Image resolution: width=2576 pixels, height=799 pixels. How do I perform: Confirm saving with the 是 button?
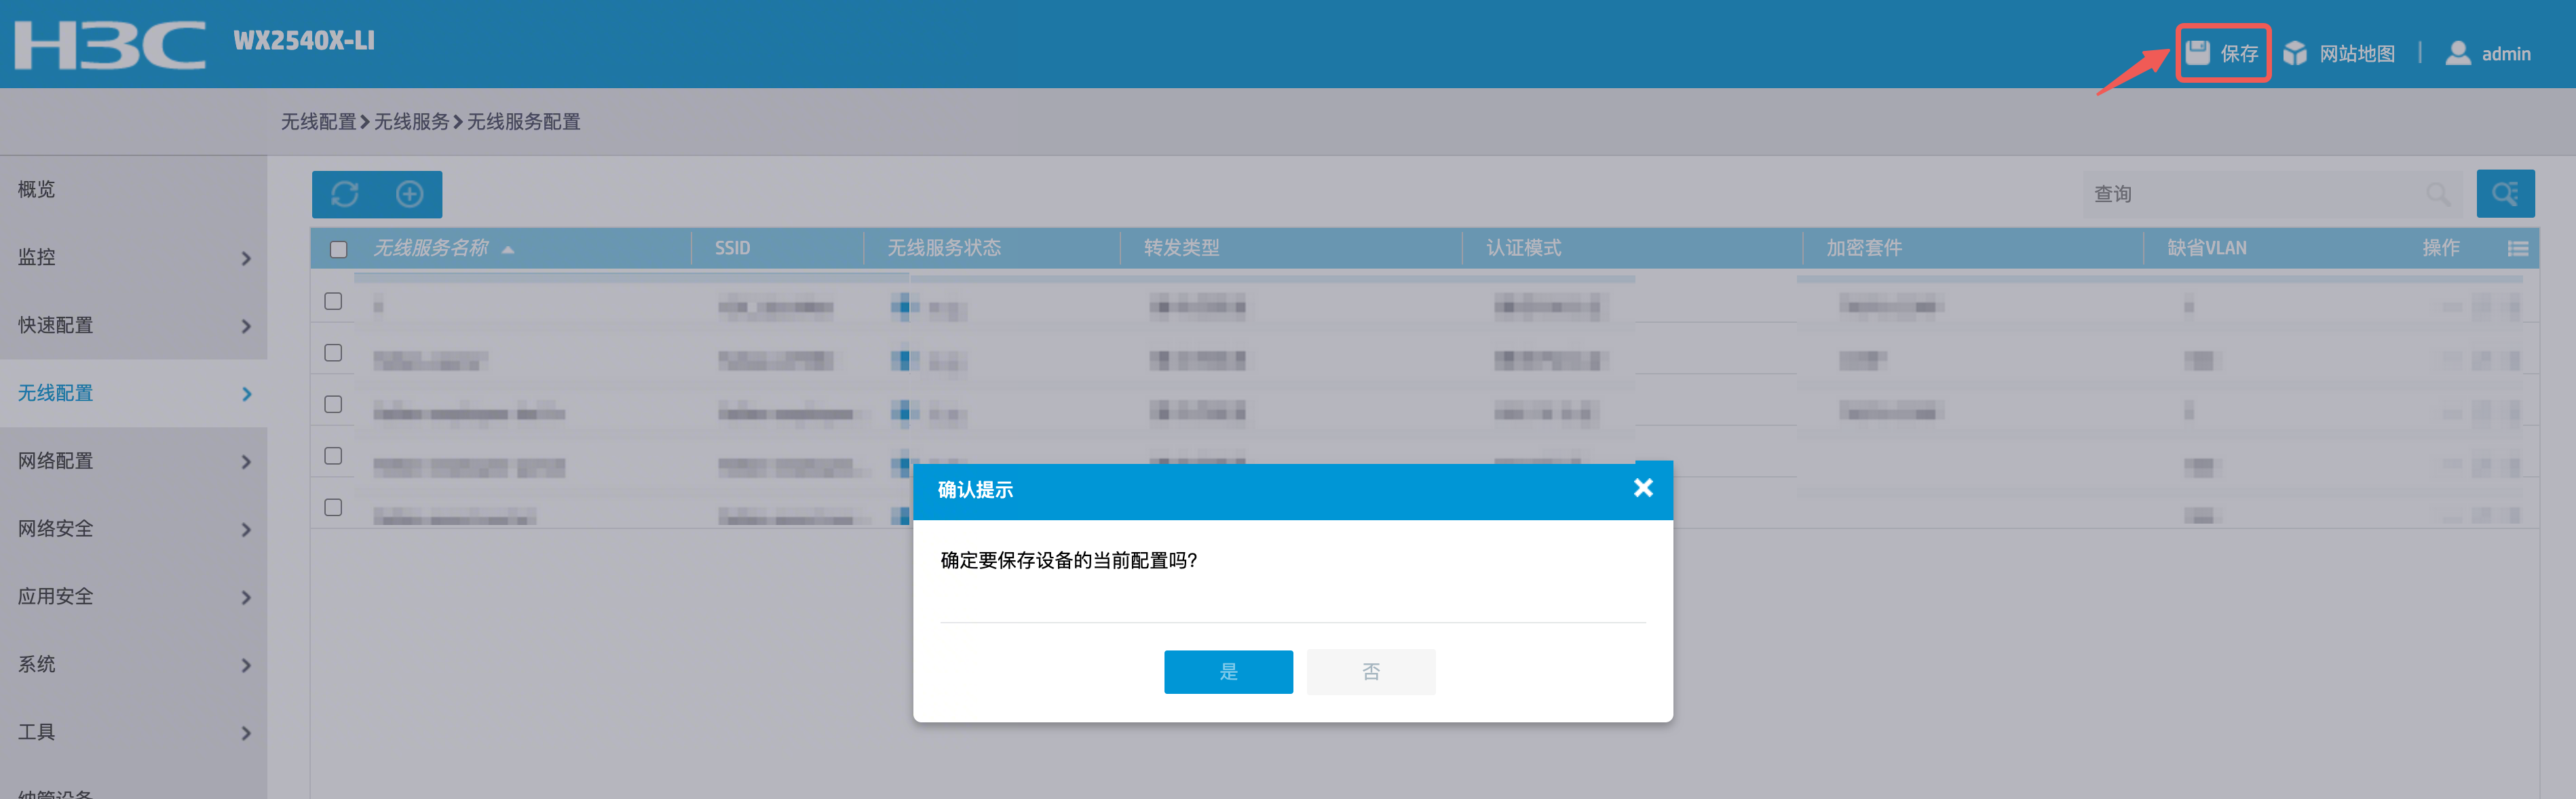[x=1228, y=672]
